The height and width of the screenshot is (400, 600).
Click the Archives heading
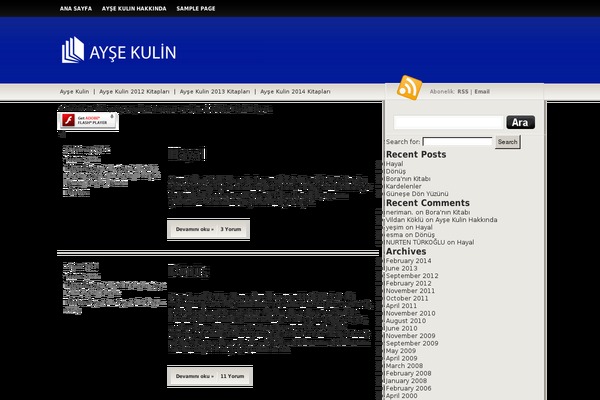406,251
